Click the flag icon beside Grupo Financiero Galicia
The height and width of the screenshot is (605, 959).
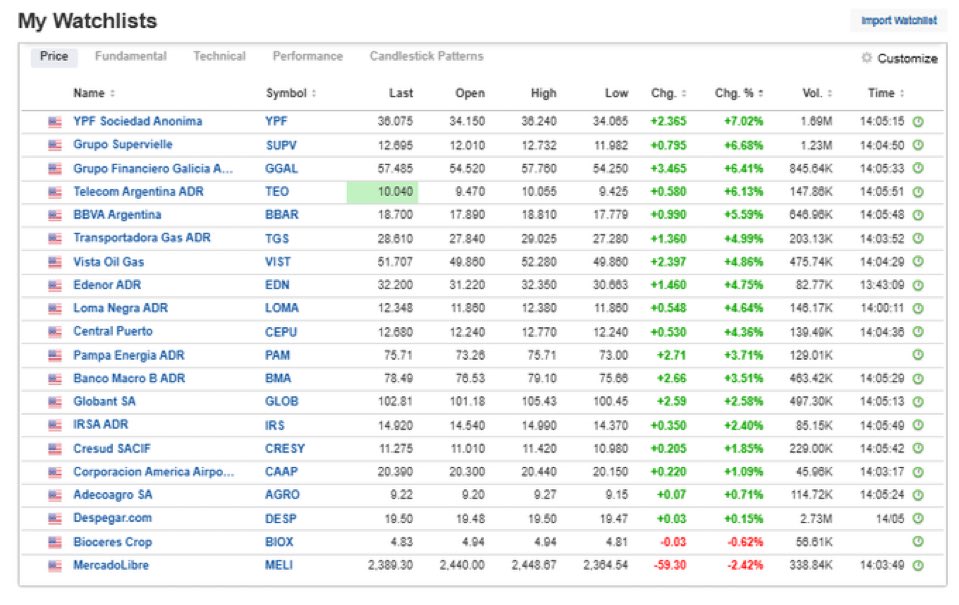click(x=55, y=168)
